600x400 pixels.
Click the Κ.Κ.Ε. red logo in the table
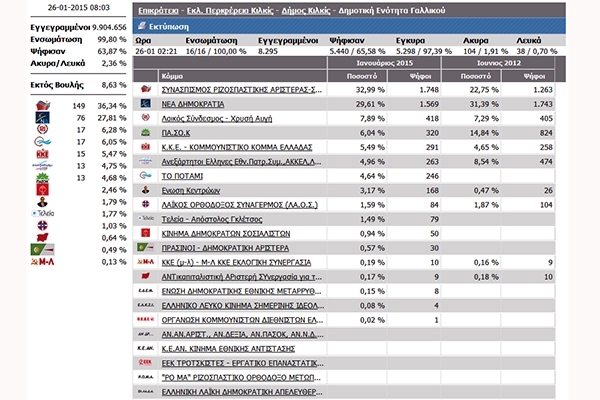tap(146, 146)
